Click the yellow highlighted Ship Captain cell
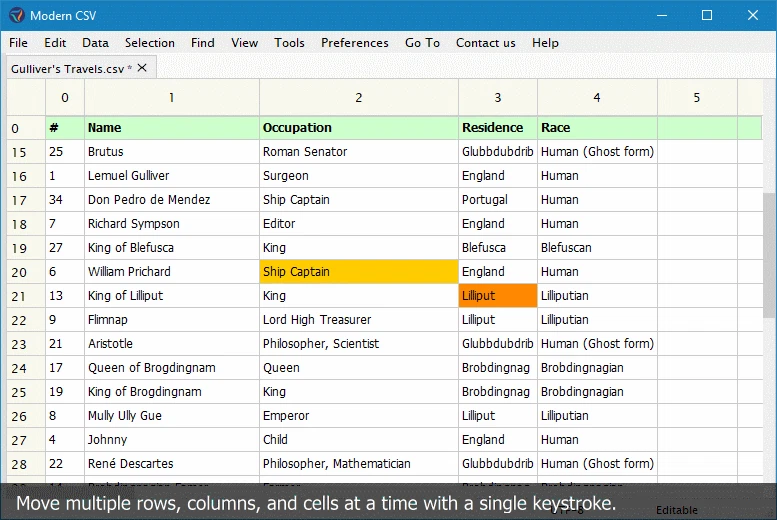The height and width of the screenshot is (520, 777). pos(359,272)
